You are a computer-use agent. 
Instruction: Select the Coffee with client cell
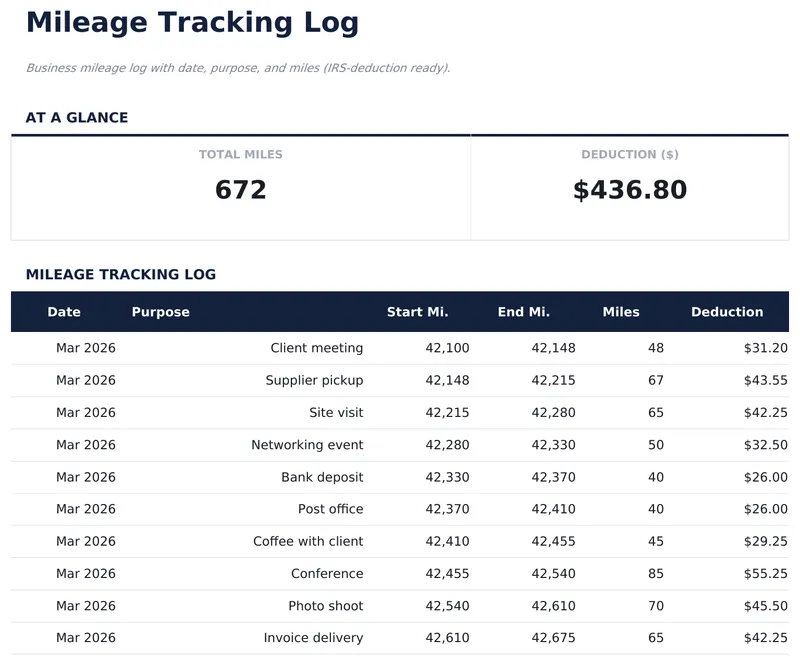coord(308,541)
